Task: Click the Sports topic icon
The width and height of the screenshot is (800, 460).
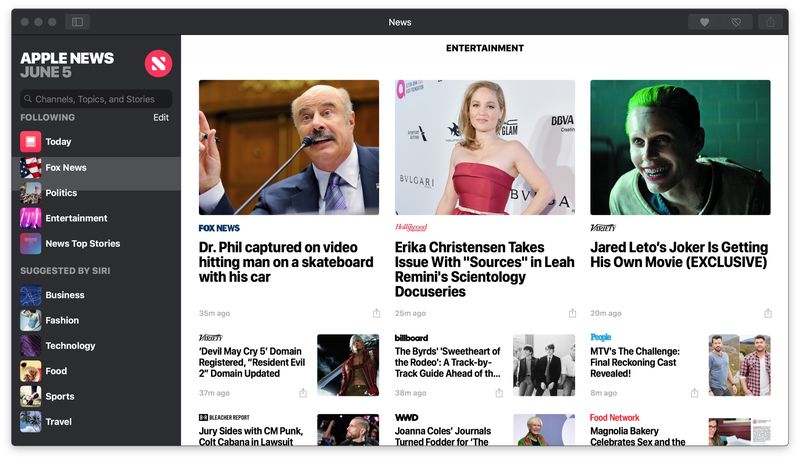Action: click(x=31, y=396)
